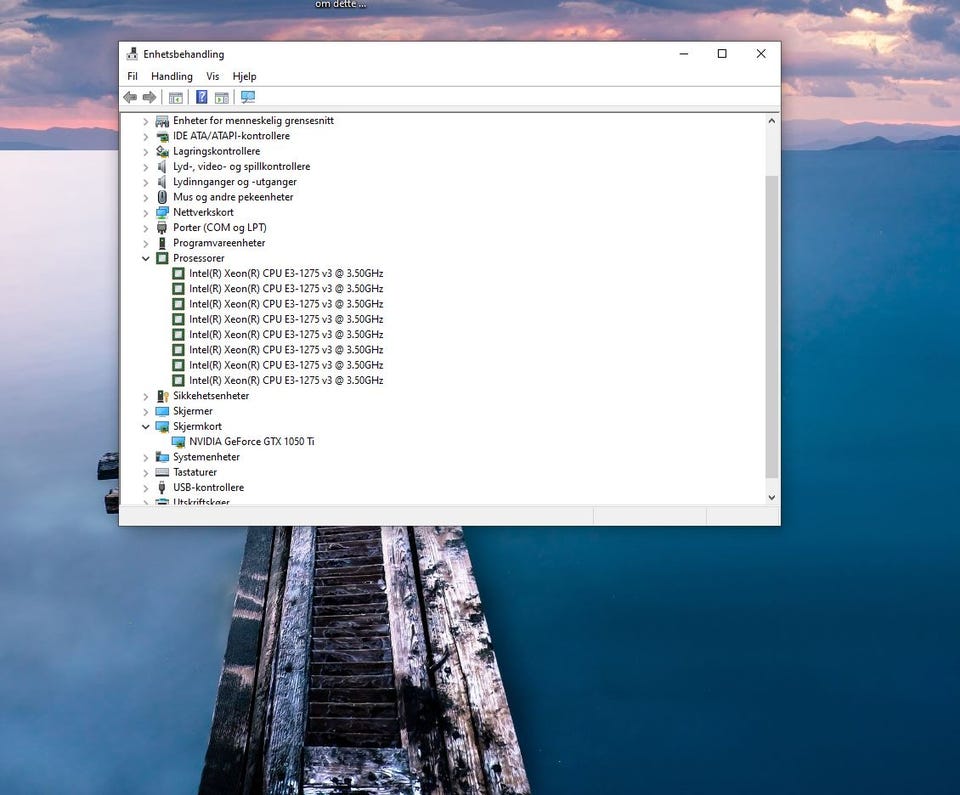This screenshot has height=795, width=960.
Task: Click the Skjermkort category icon
Action: 162,426
